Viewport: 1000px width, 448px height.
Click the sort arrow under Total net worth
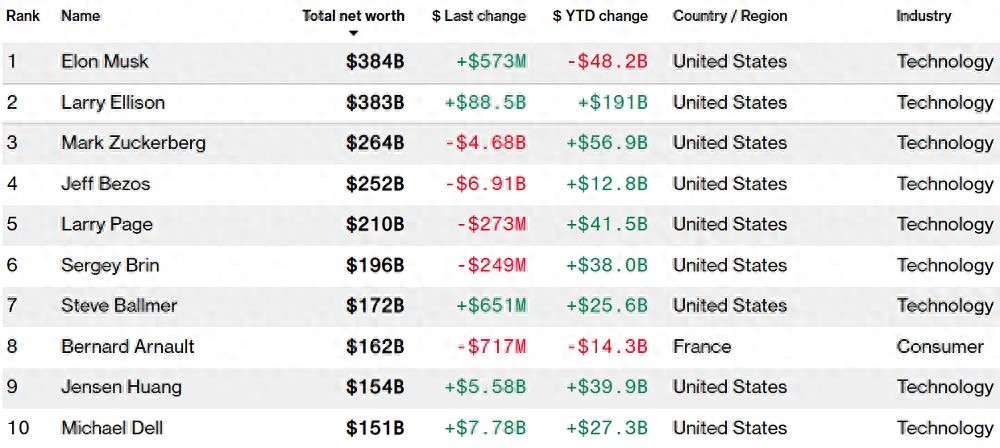point(353,33)
